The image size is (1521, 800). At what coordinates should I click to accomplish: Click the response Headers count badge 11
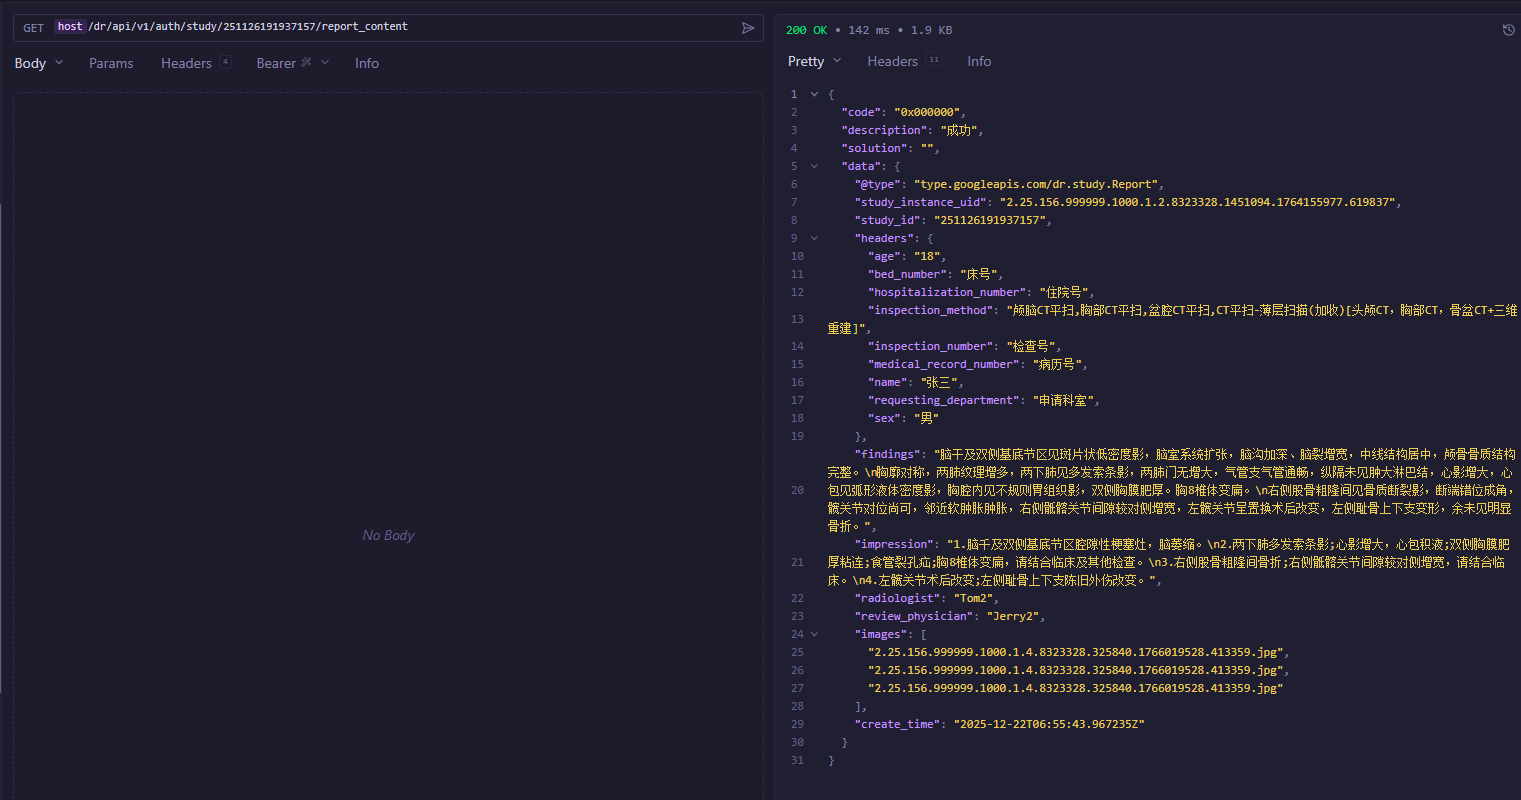click(933, 60)
